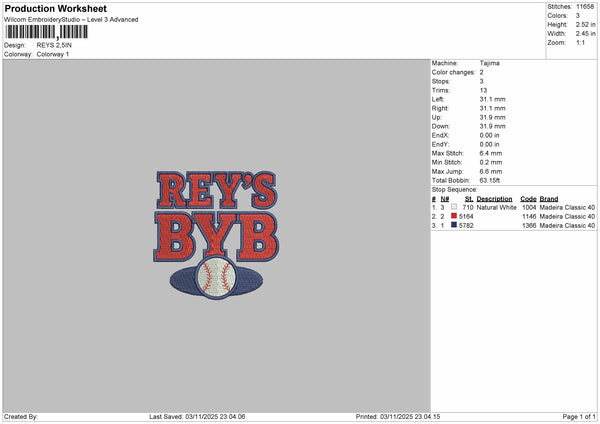Click 'Wilcom EmbroideryStudio – Level 3 Advanced' text
600x424 pixels.
pos(71,20)
